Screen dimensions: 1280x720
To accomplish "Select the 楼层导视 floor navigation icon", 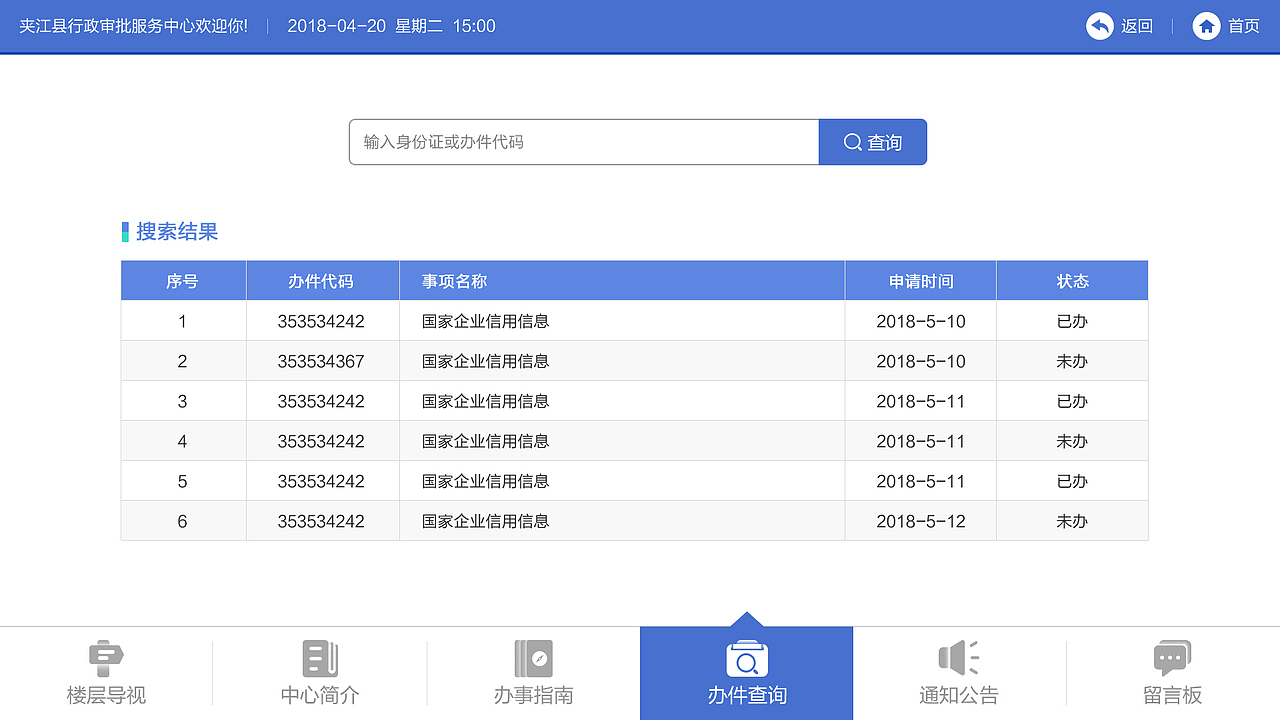I will (107, 658).
